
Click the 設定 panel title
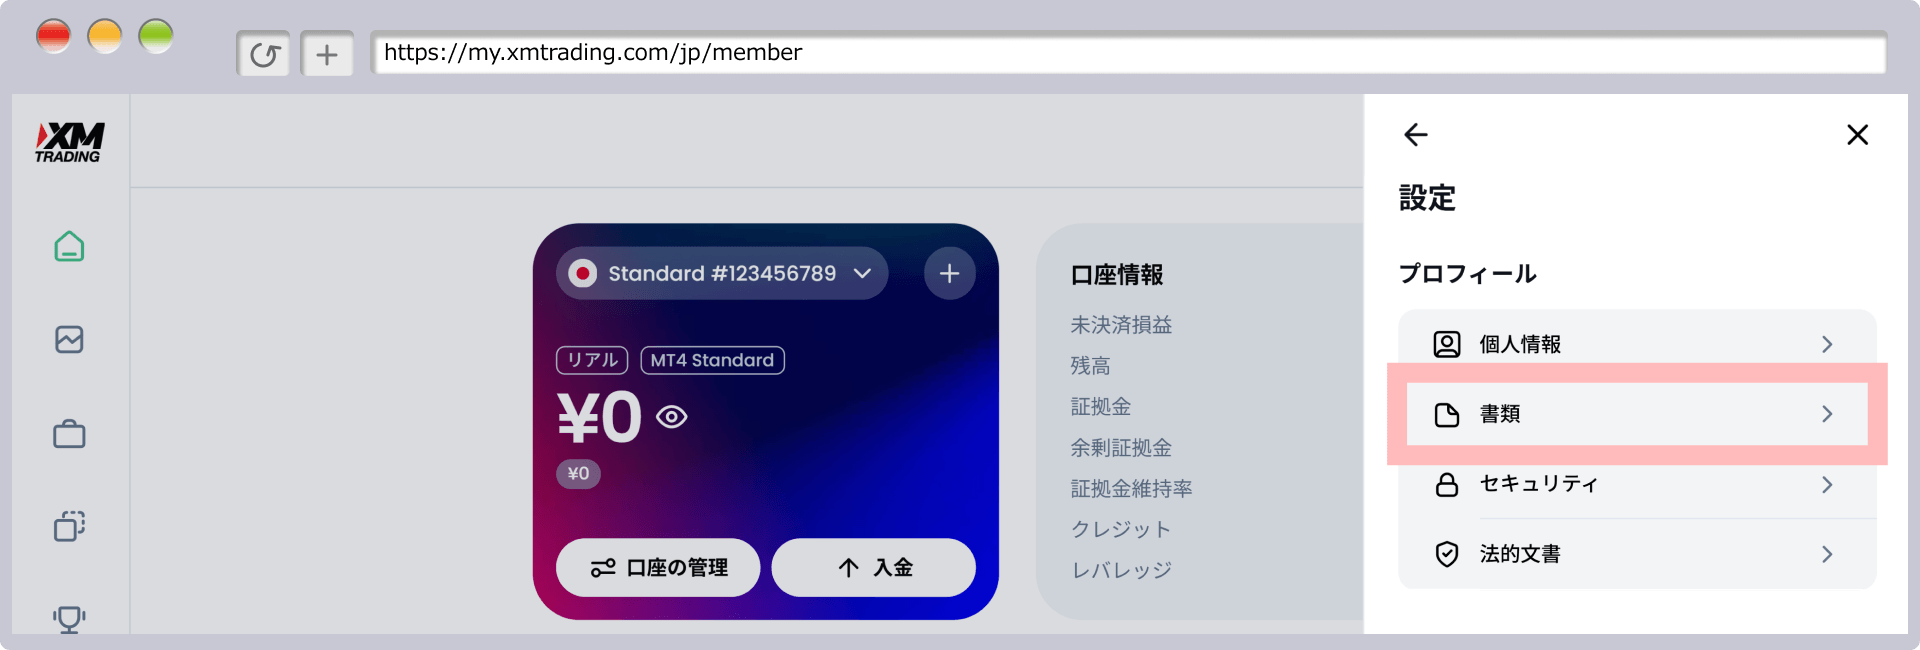click(x=1427, y=198)
